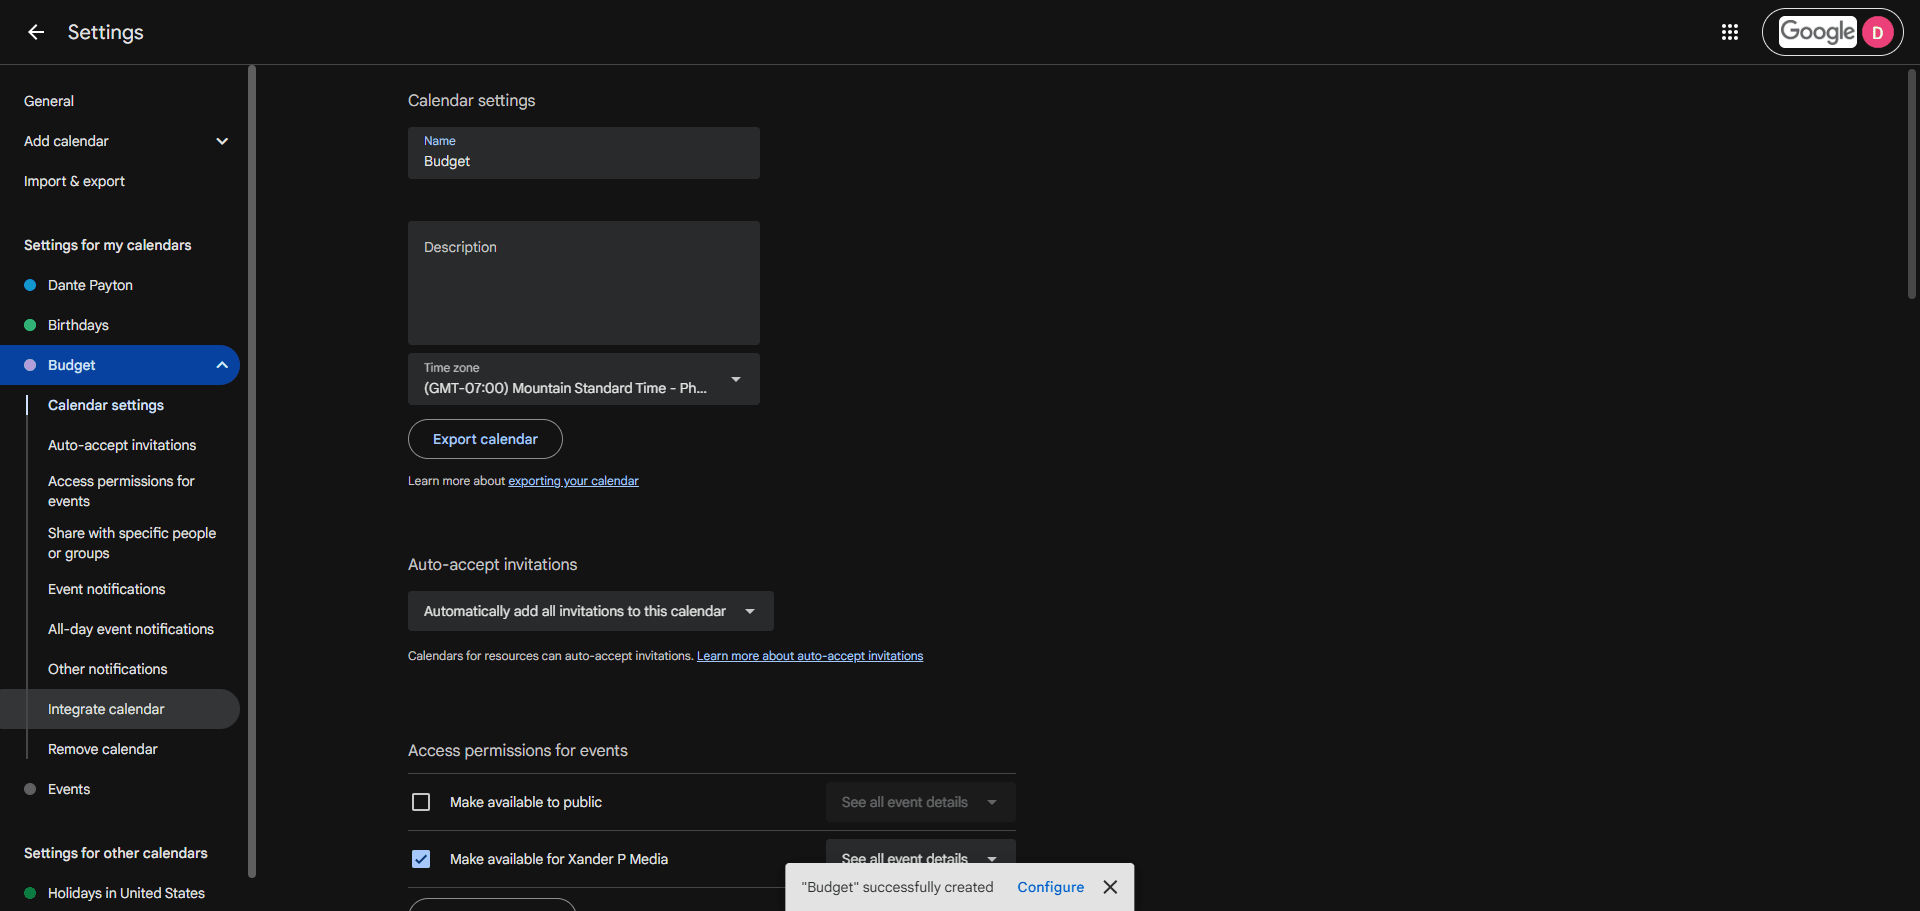This screenshot has width=1920, height=911.
Task: Open the exporting your calendar link
Action: [573, 481]
